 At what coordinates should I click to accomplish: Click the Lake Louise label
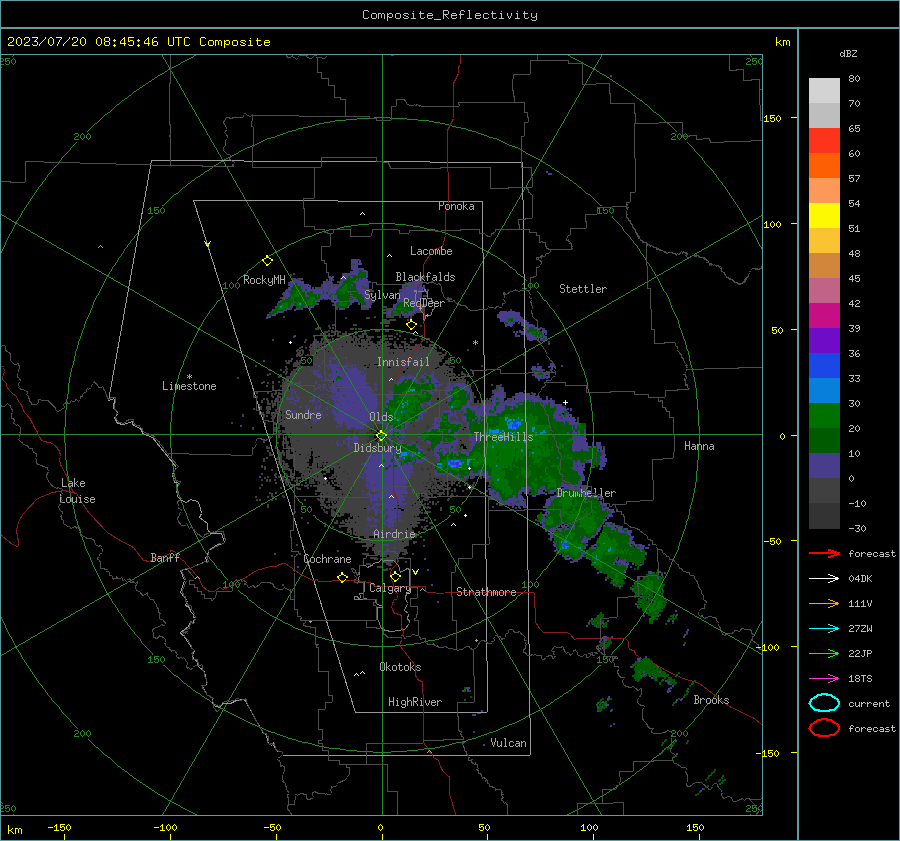[77, 491]
